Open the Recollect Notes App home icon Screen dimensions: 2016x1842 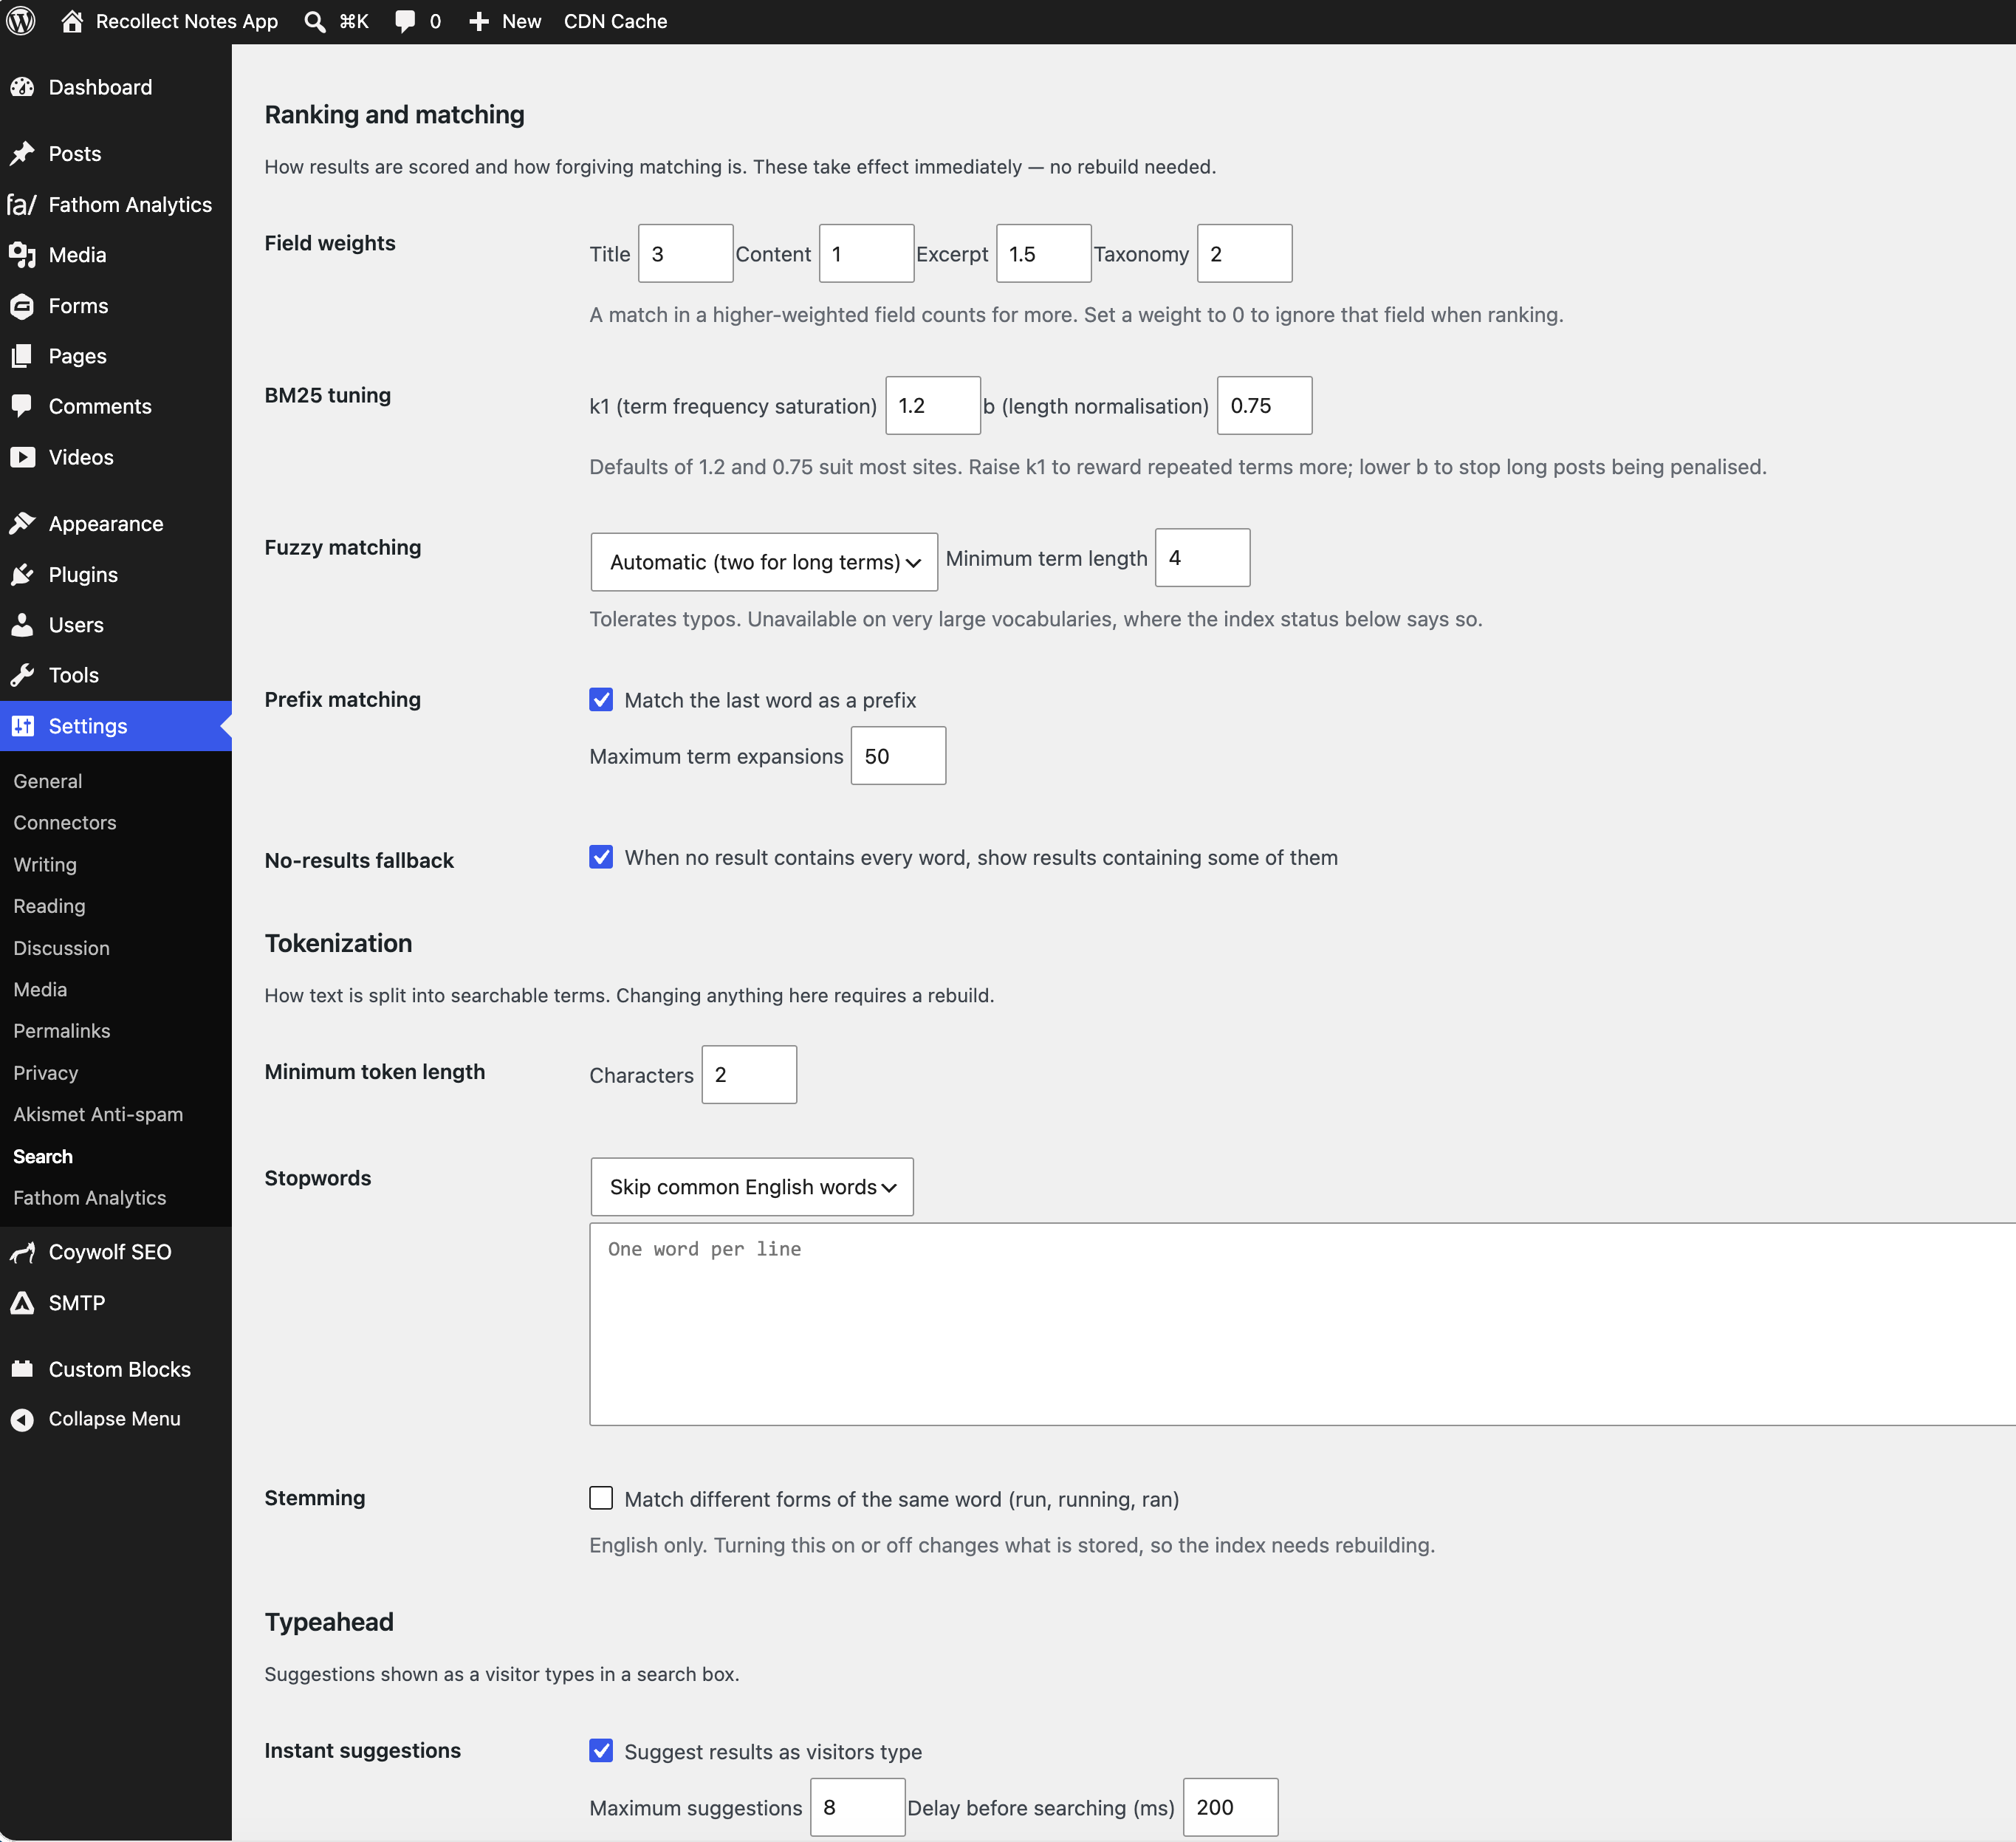[72, 21]
